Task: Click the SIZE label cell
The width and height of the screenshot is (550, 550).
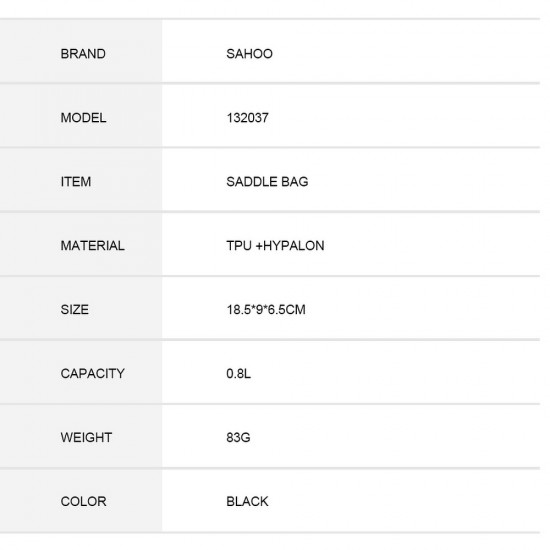Action: coord(81,308)
